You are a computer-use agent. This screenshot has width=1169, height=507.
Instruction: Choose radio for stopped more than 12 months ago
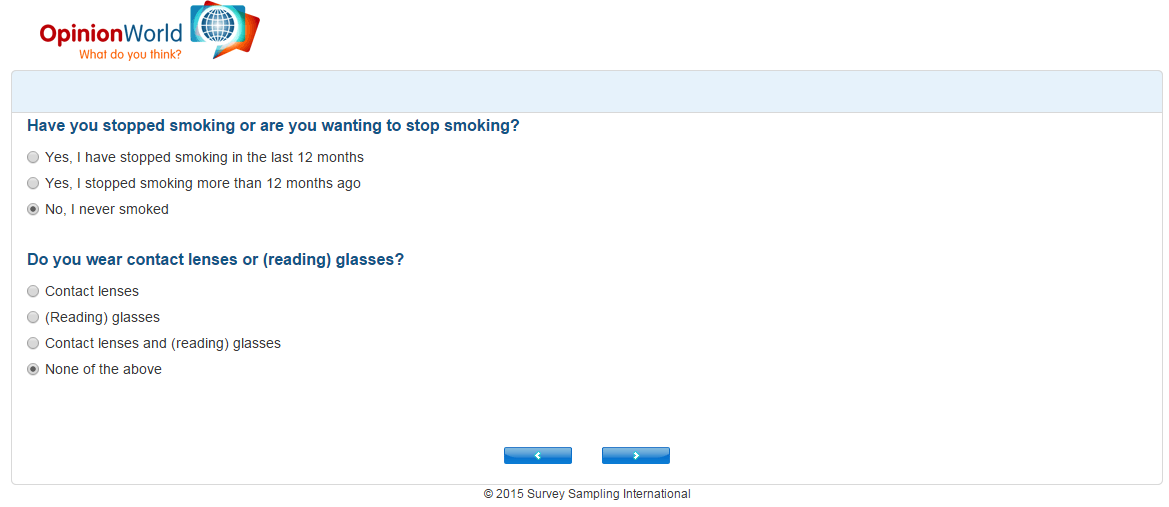click(33, 183)
